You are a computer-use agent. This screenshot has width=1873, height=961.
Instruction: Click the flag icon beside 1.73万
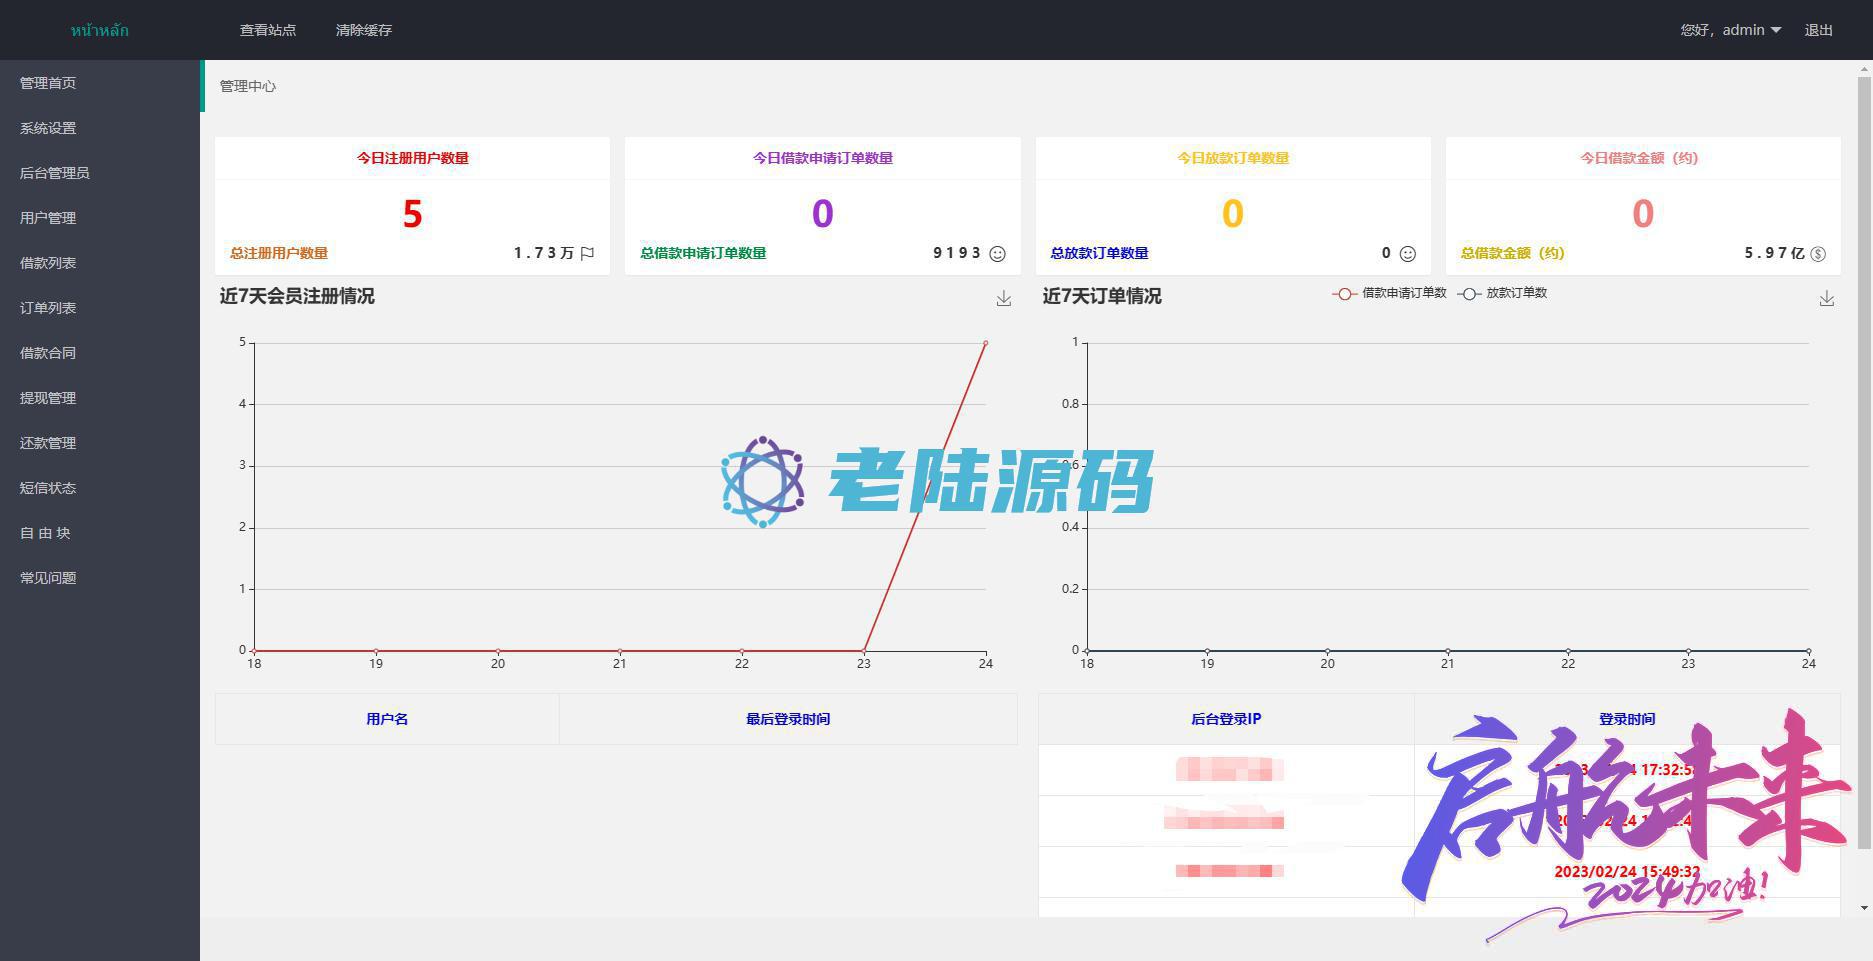(x=587, y=254)
